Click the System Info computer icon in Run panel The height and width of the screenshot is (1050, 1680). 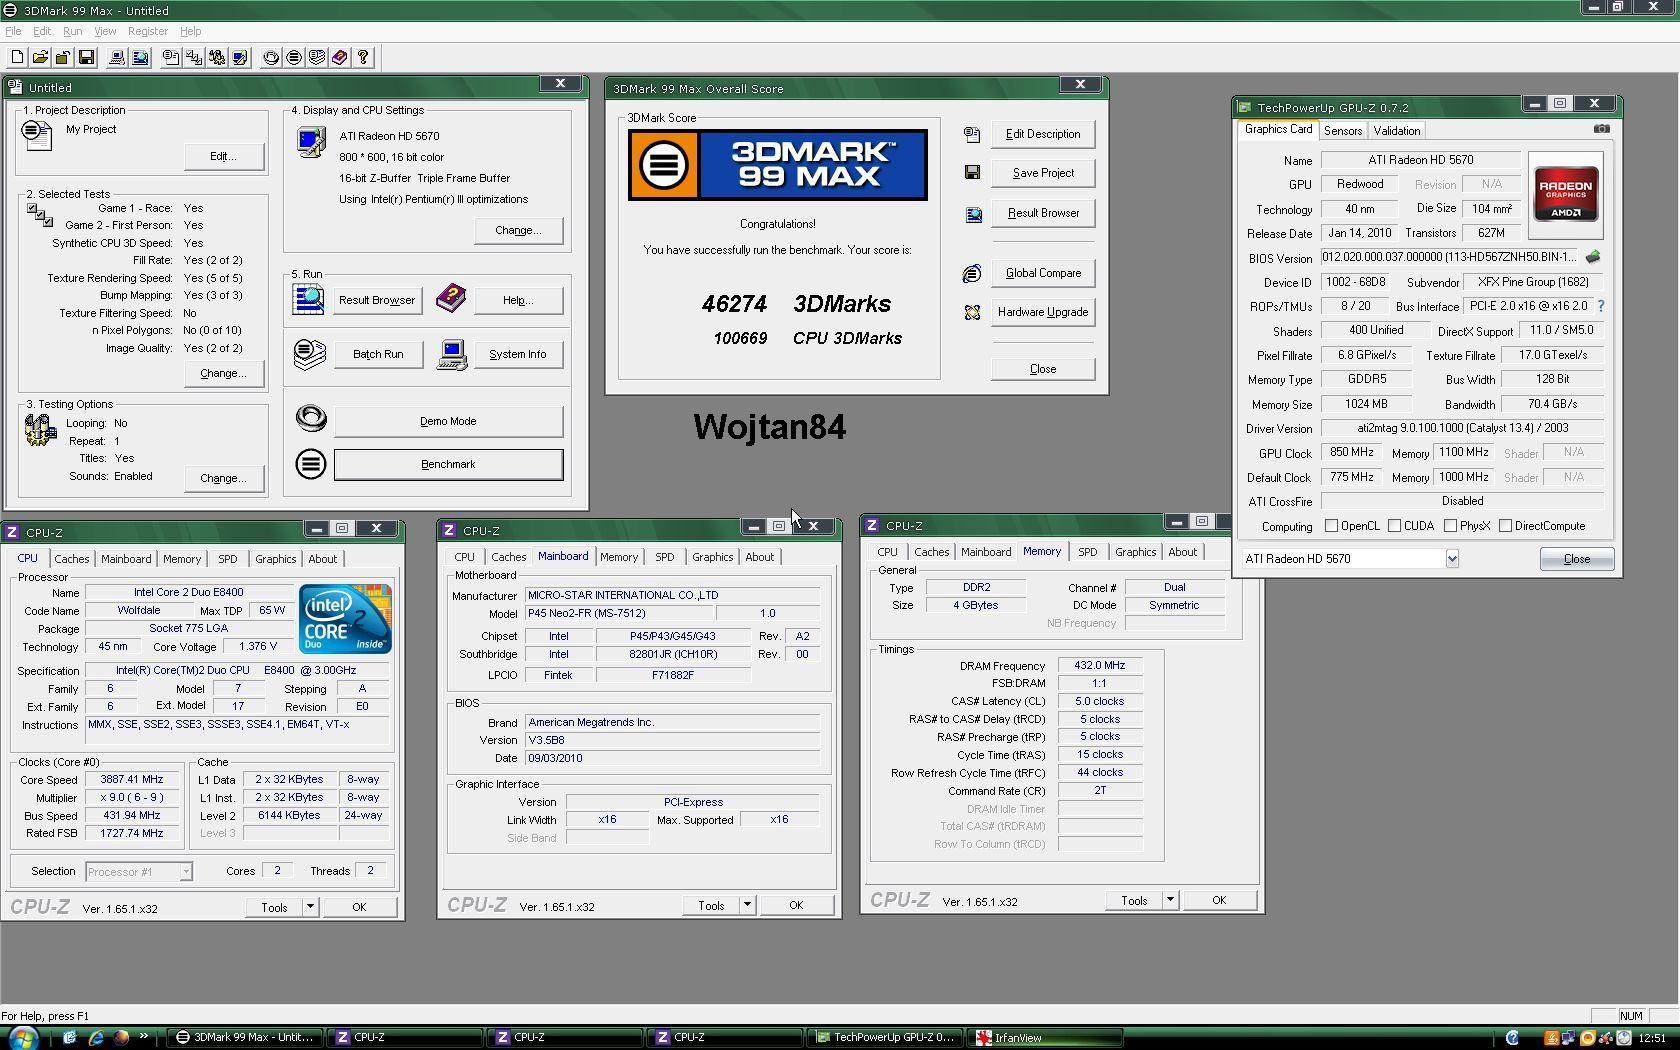452,354
